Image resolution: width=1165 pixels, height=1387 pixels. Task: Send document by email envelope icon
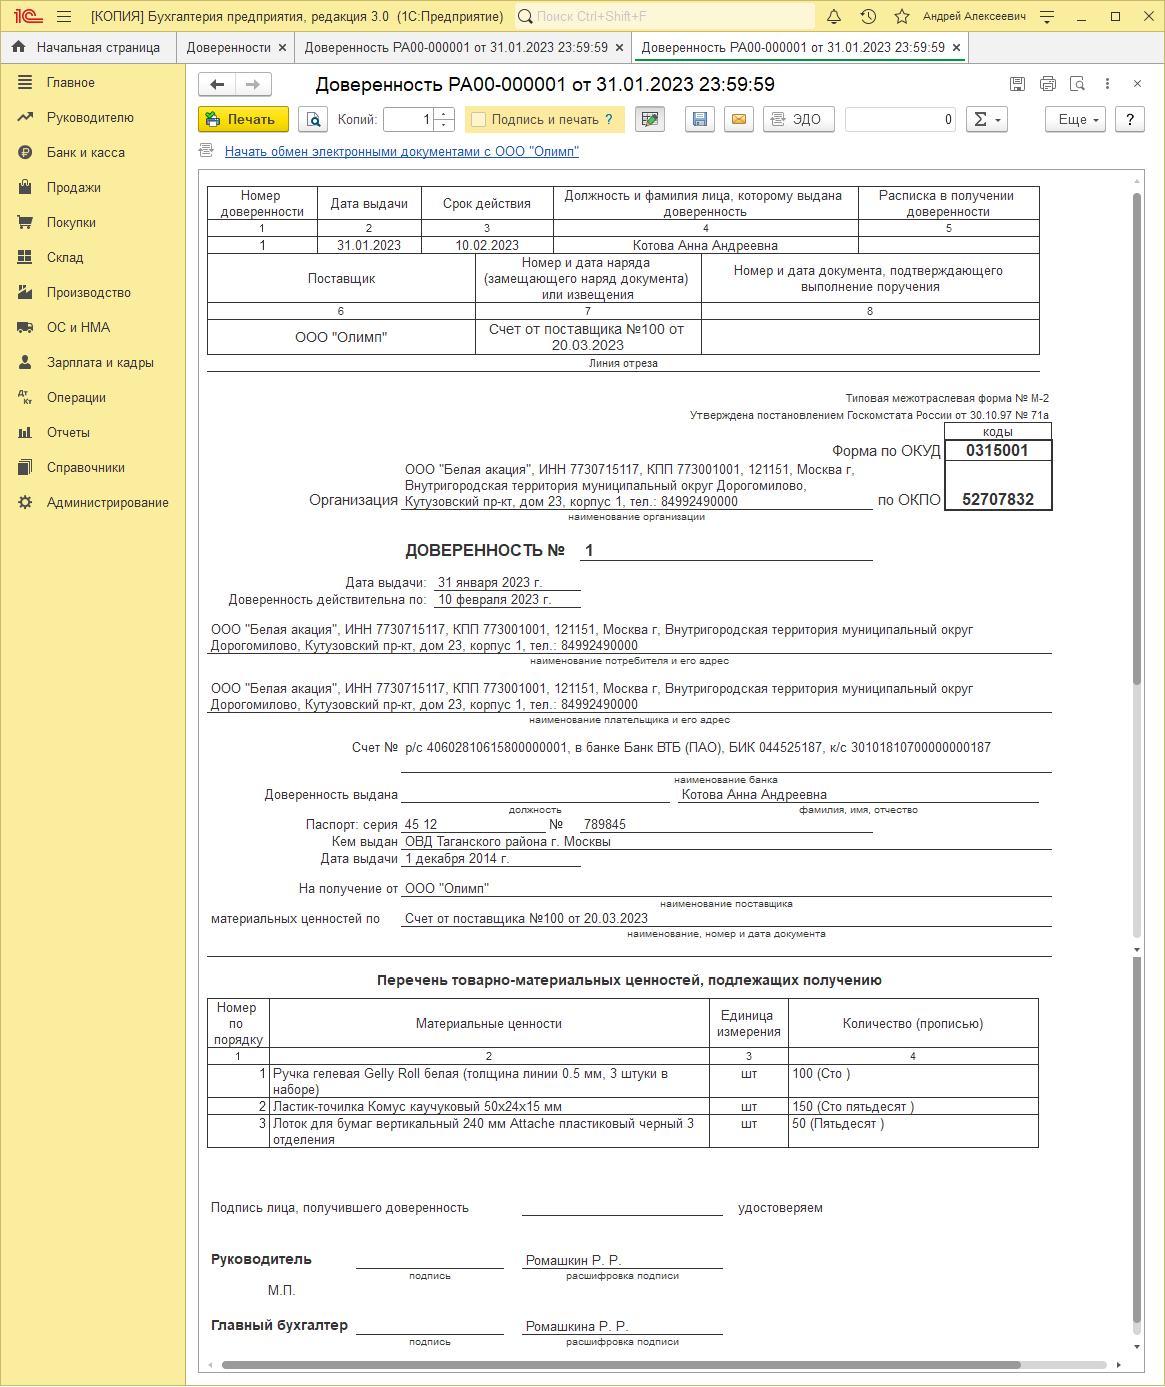click(739, 120)
